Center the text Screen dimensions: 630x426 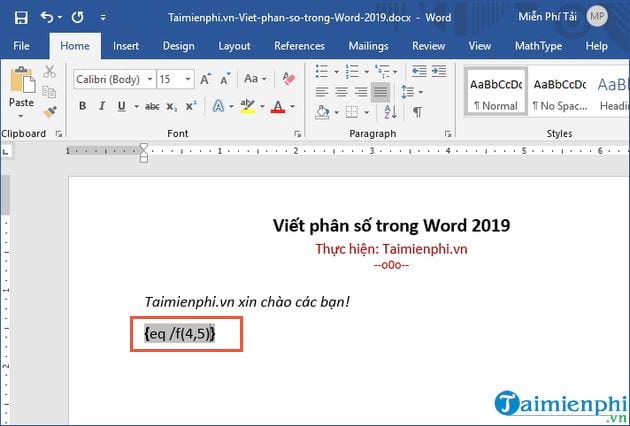tap(341, 92)
